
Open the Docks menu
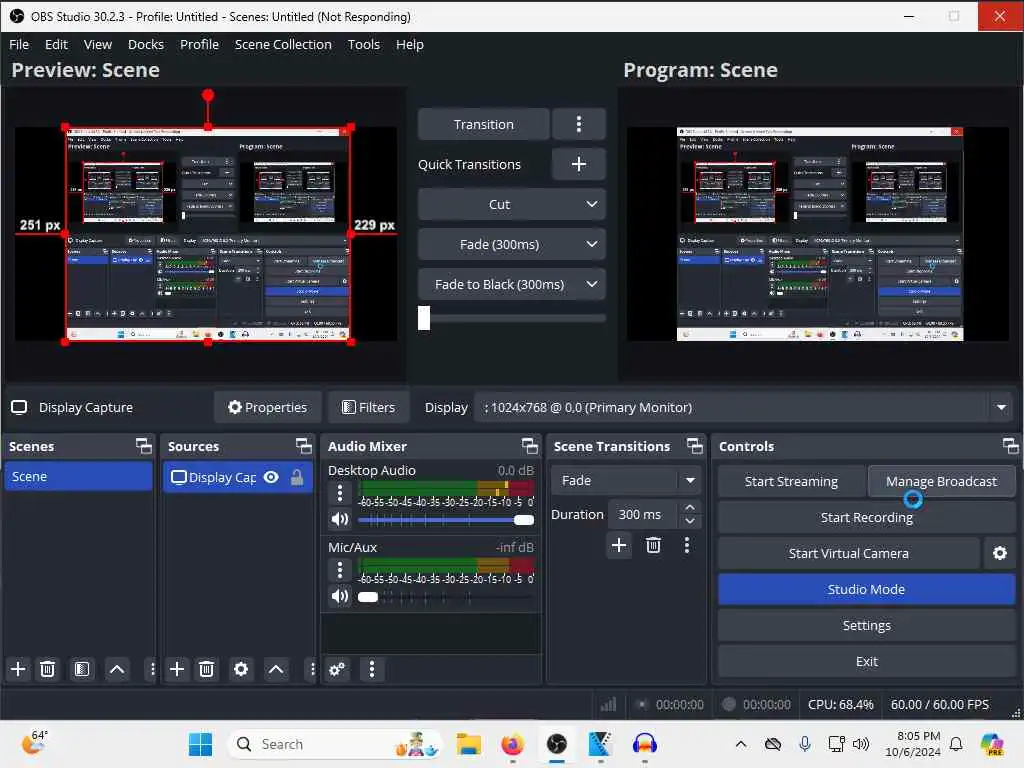146,44
